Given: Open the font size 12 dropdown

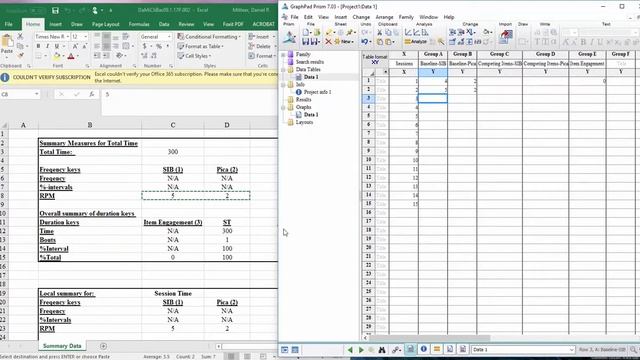Looking at the screenshot, I should pos(85,37).
